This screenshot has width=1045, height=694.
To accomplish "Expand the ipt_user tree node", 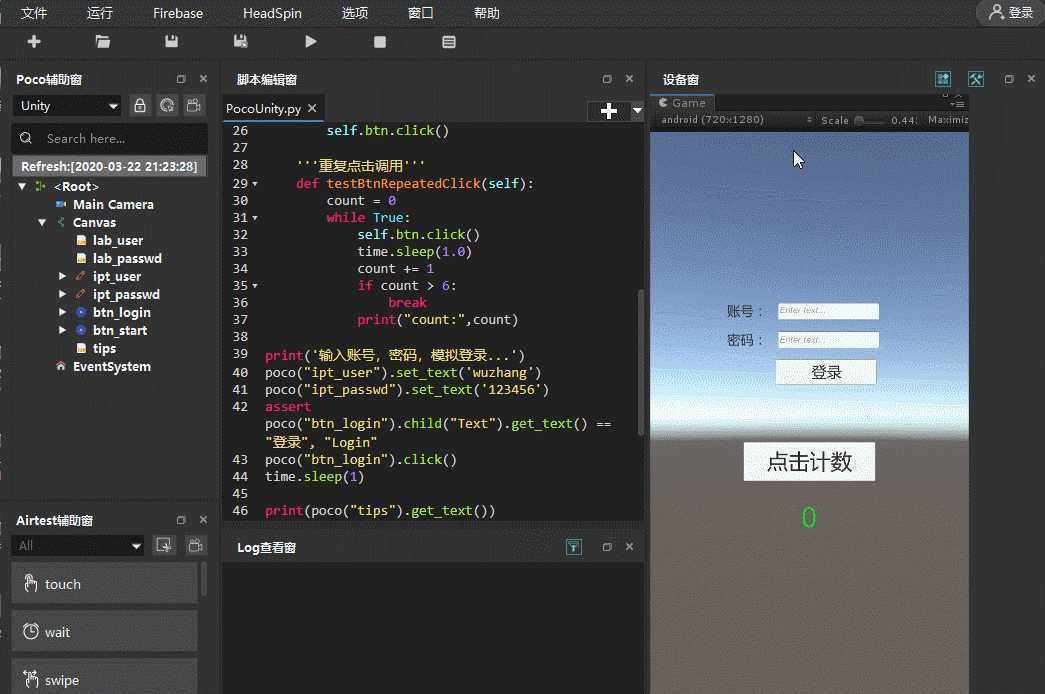I will coord(62,277).
